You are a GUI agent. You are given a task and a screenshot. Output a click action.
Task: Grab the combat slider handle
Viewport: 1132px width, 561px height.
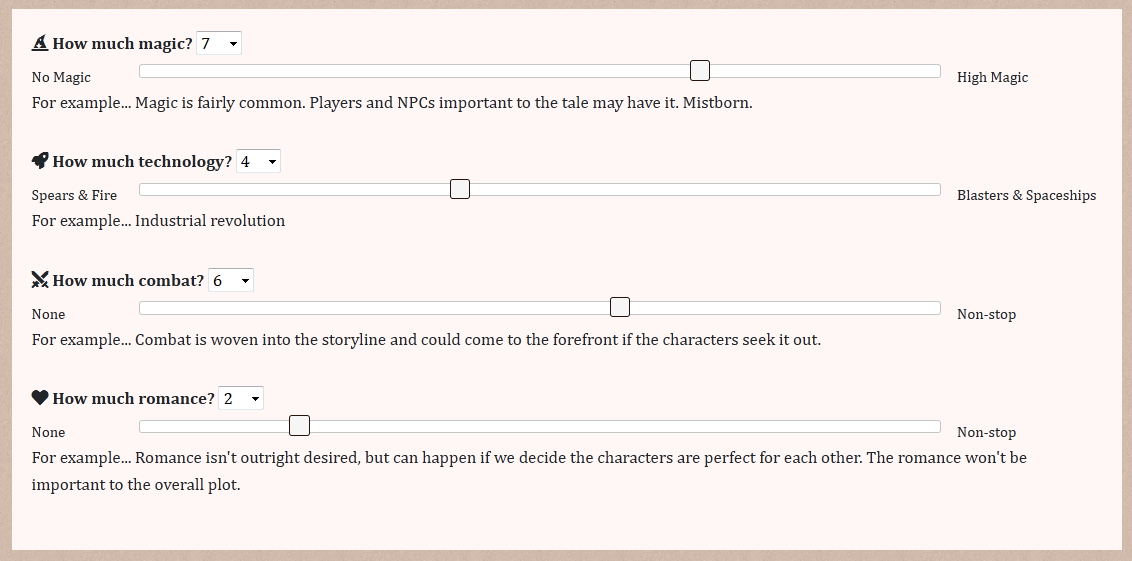(620, 307)
